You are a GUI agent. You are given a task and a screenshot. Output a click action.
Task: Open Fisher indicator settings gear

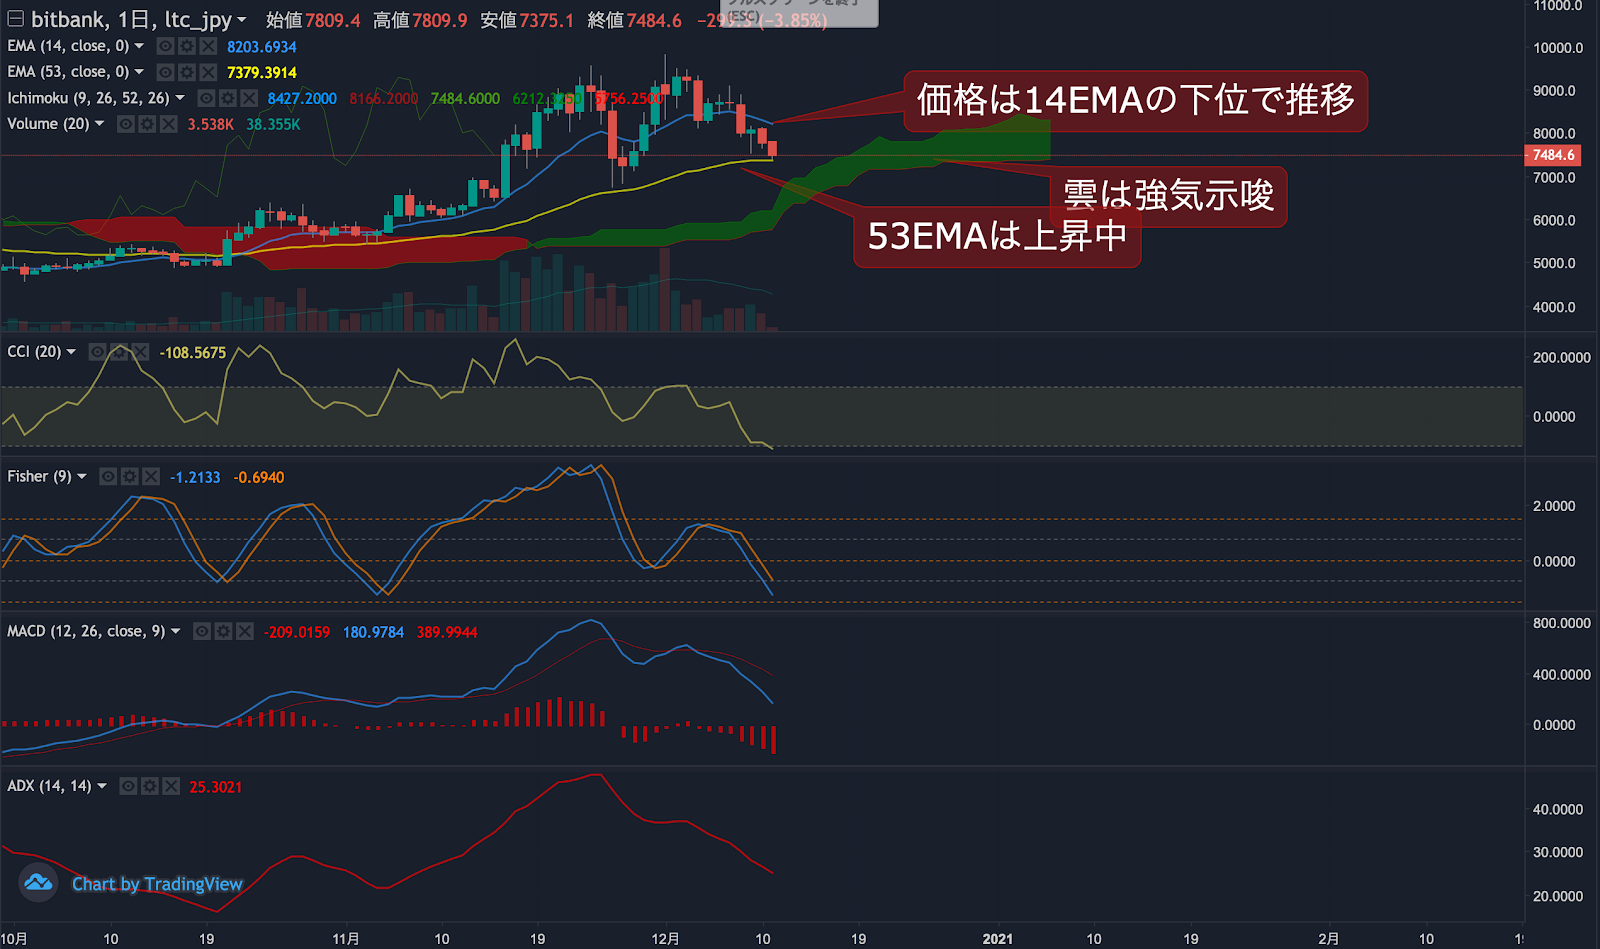[x=129, y=477]
